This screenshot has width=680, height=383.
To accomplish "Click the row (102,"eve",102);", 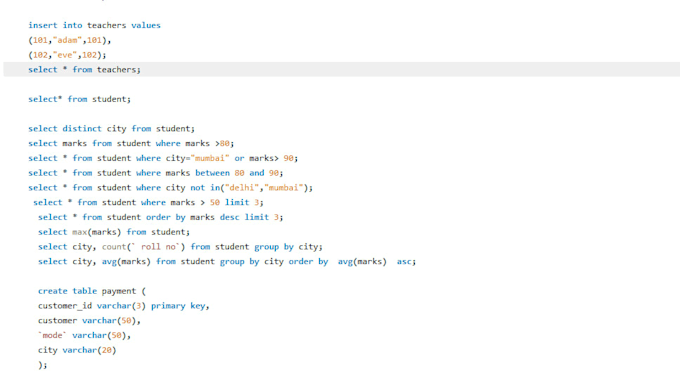I will (67, 55).
